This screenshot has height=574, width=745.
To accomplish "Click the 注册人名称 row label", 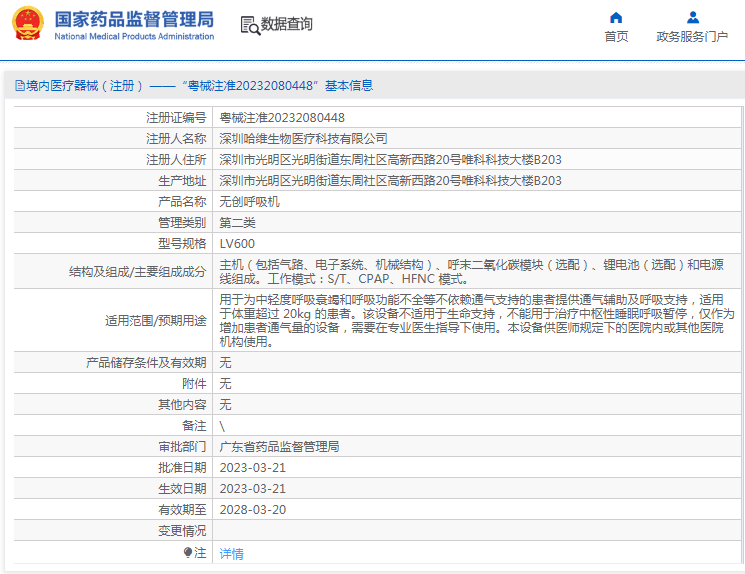I will [x=176, y=138].
